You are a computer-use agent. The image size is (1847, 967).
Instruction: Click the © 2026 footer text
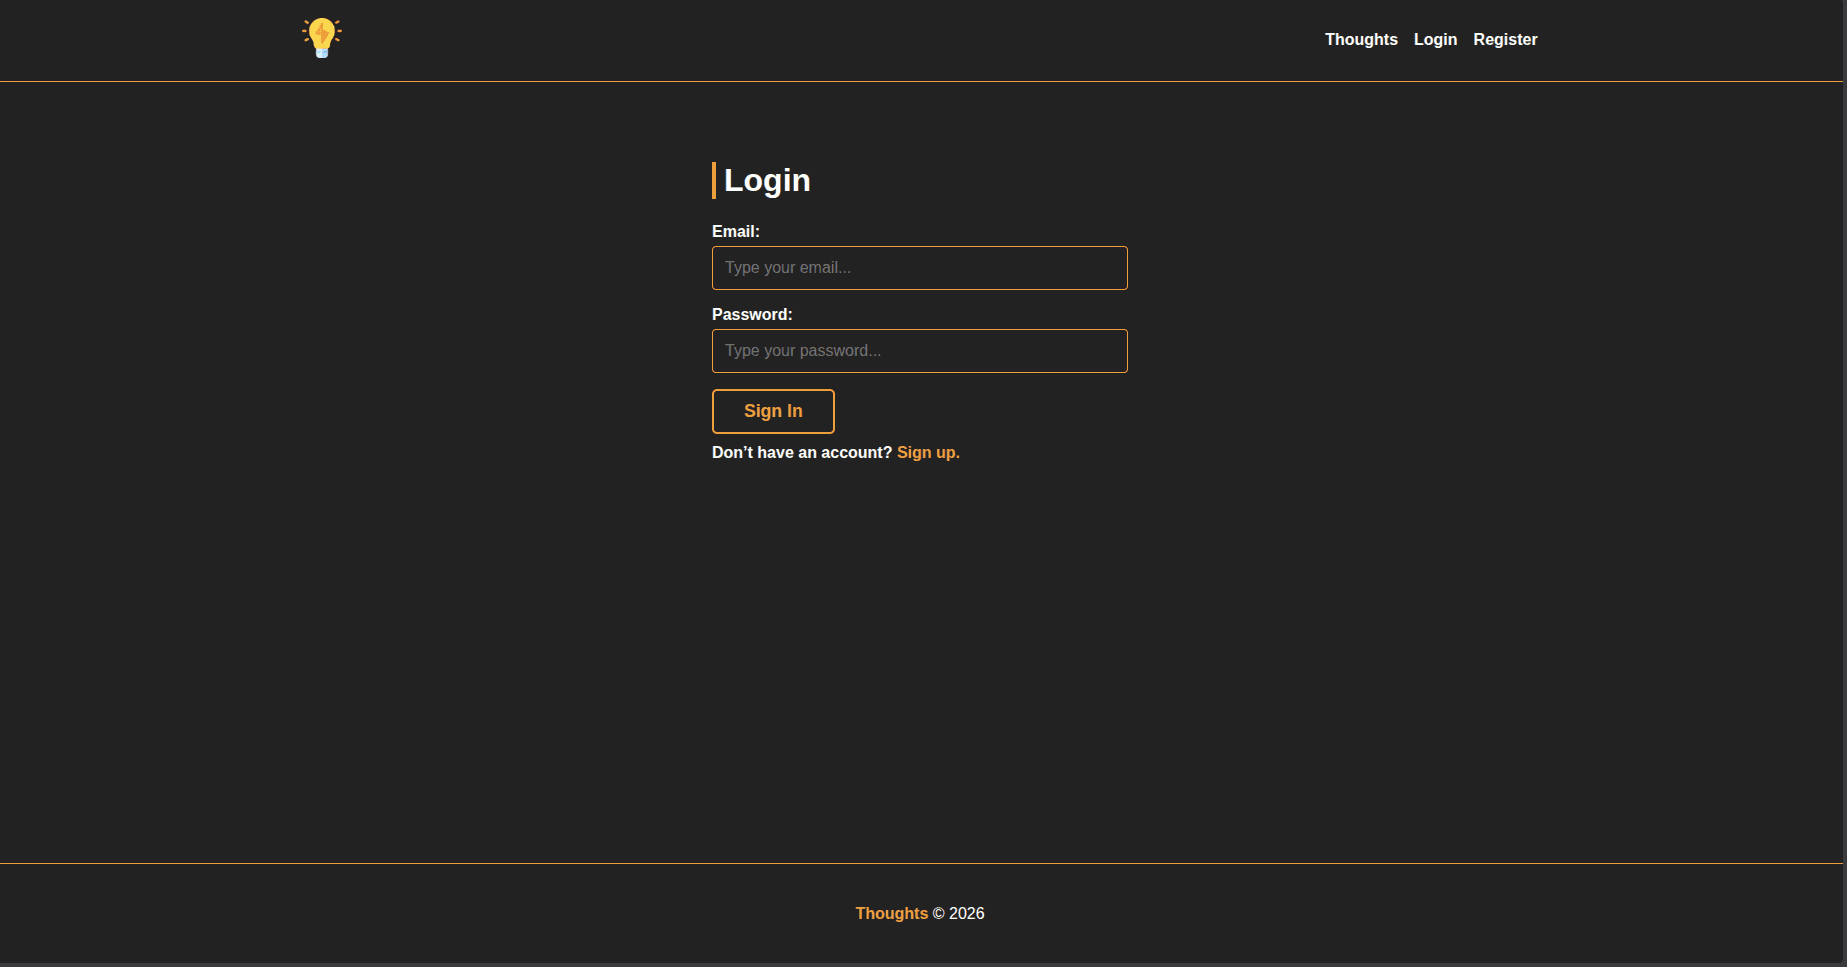(958, 914)
